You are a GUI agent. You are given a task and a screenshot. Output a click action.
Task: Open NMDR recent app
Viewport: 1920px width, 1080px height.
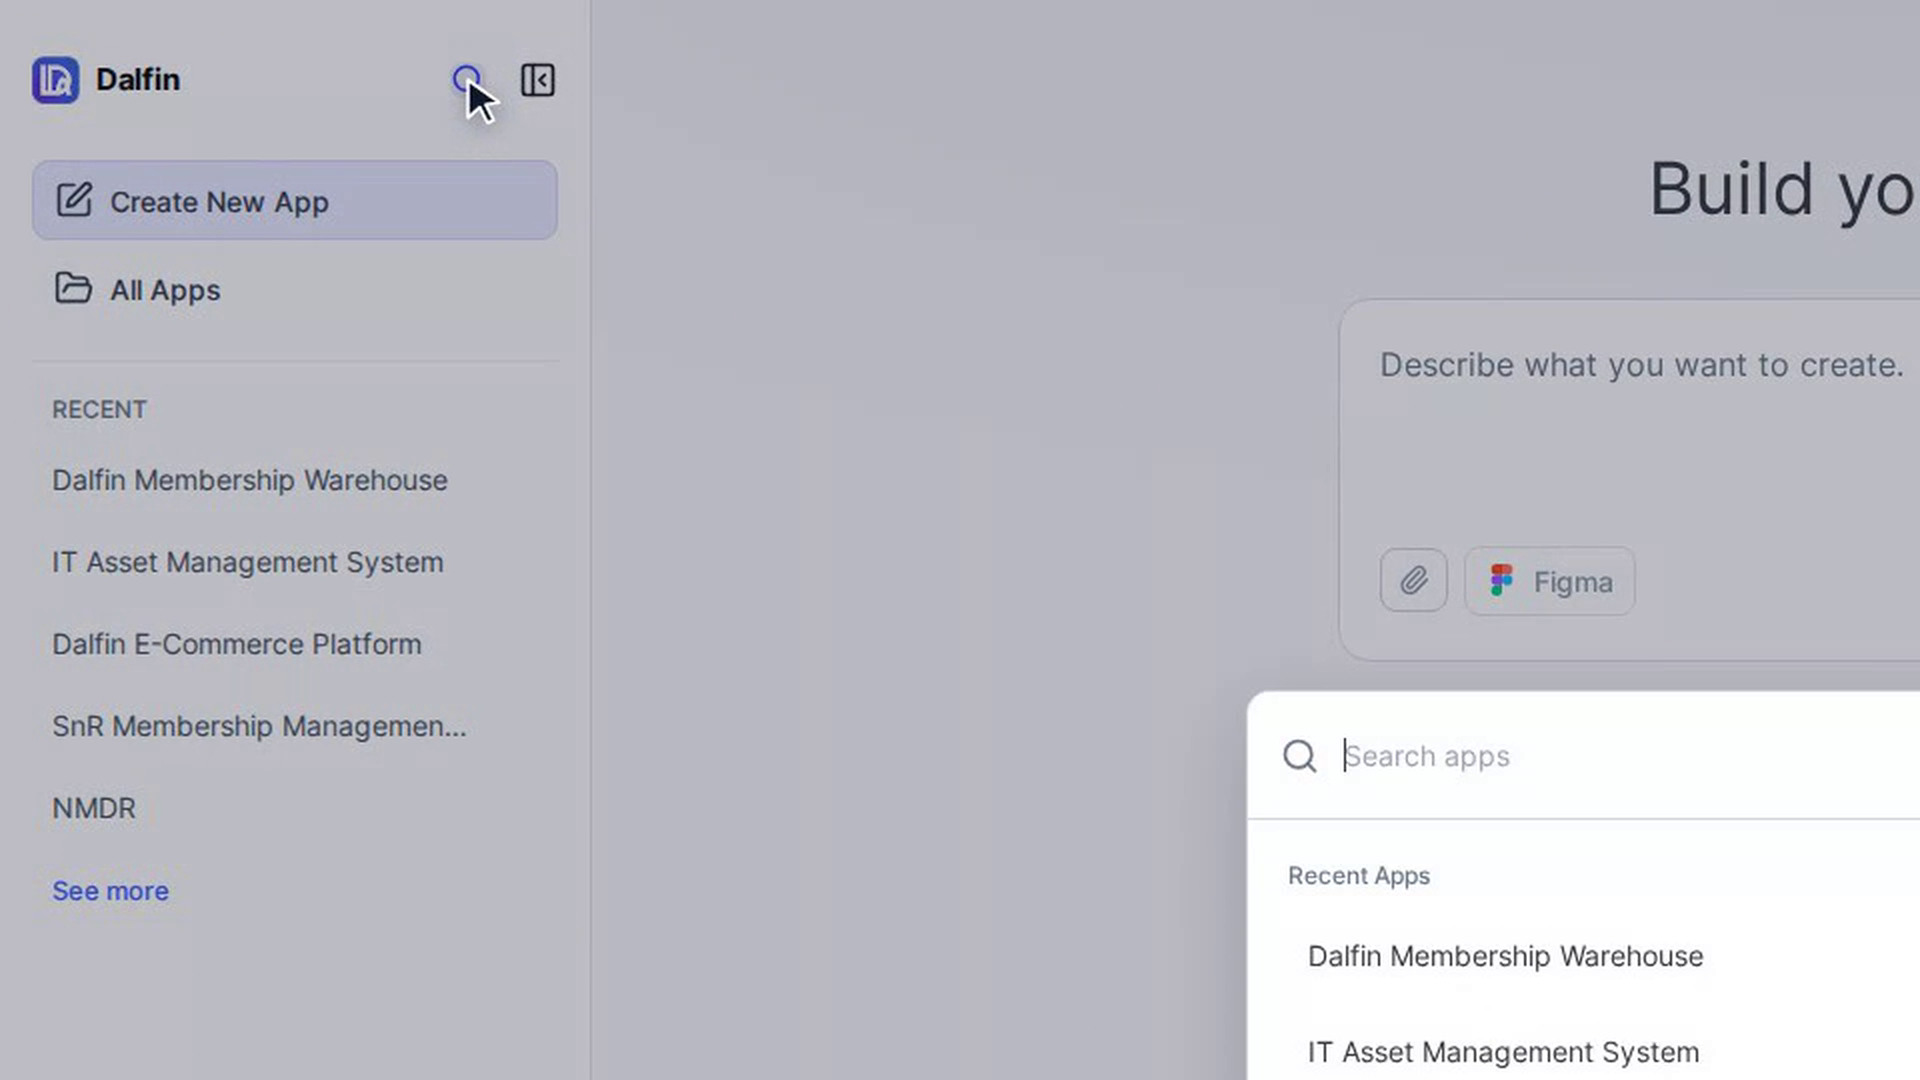[x=94, y=808]
